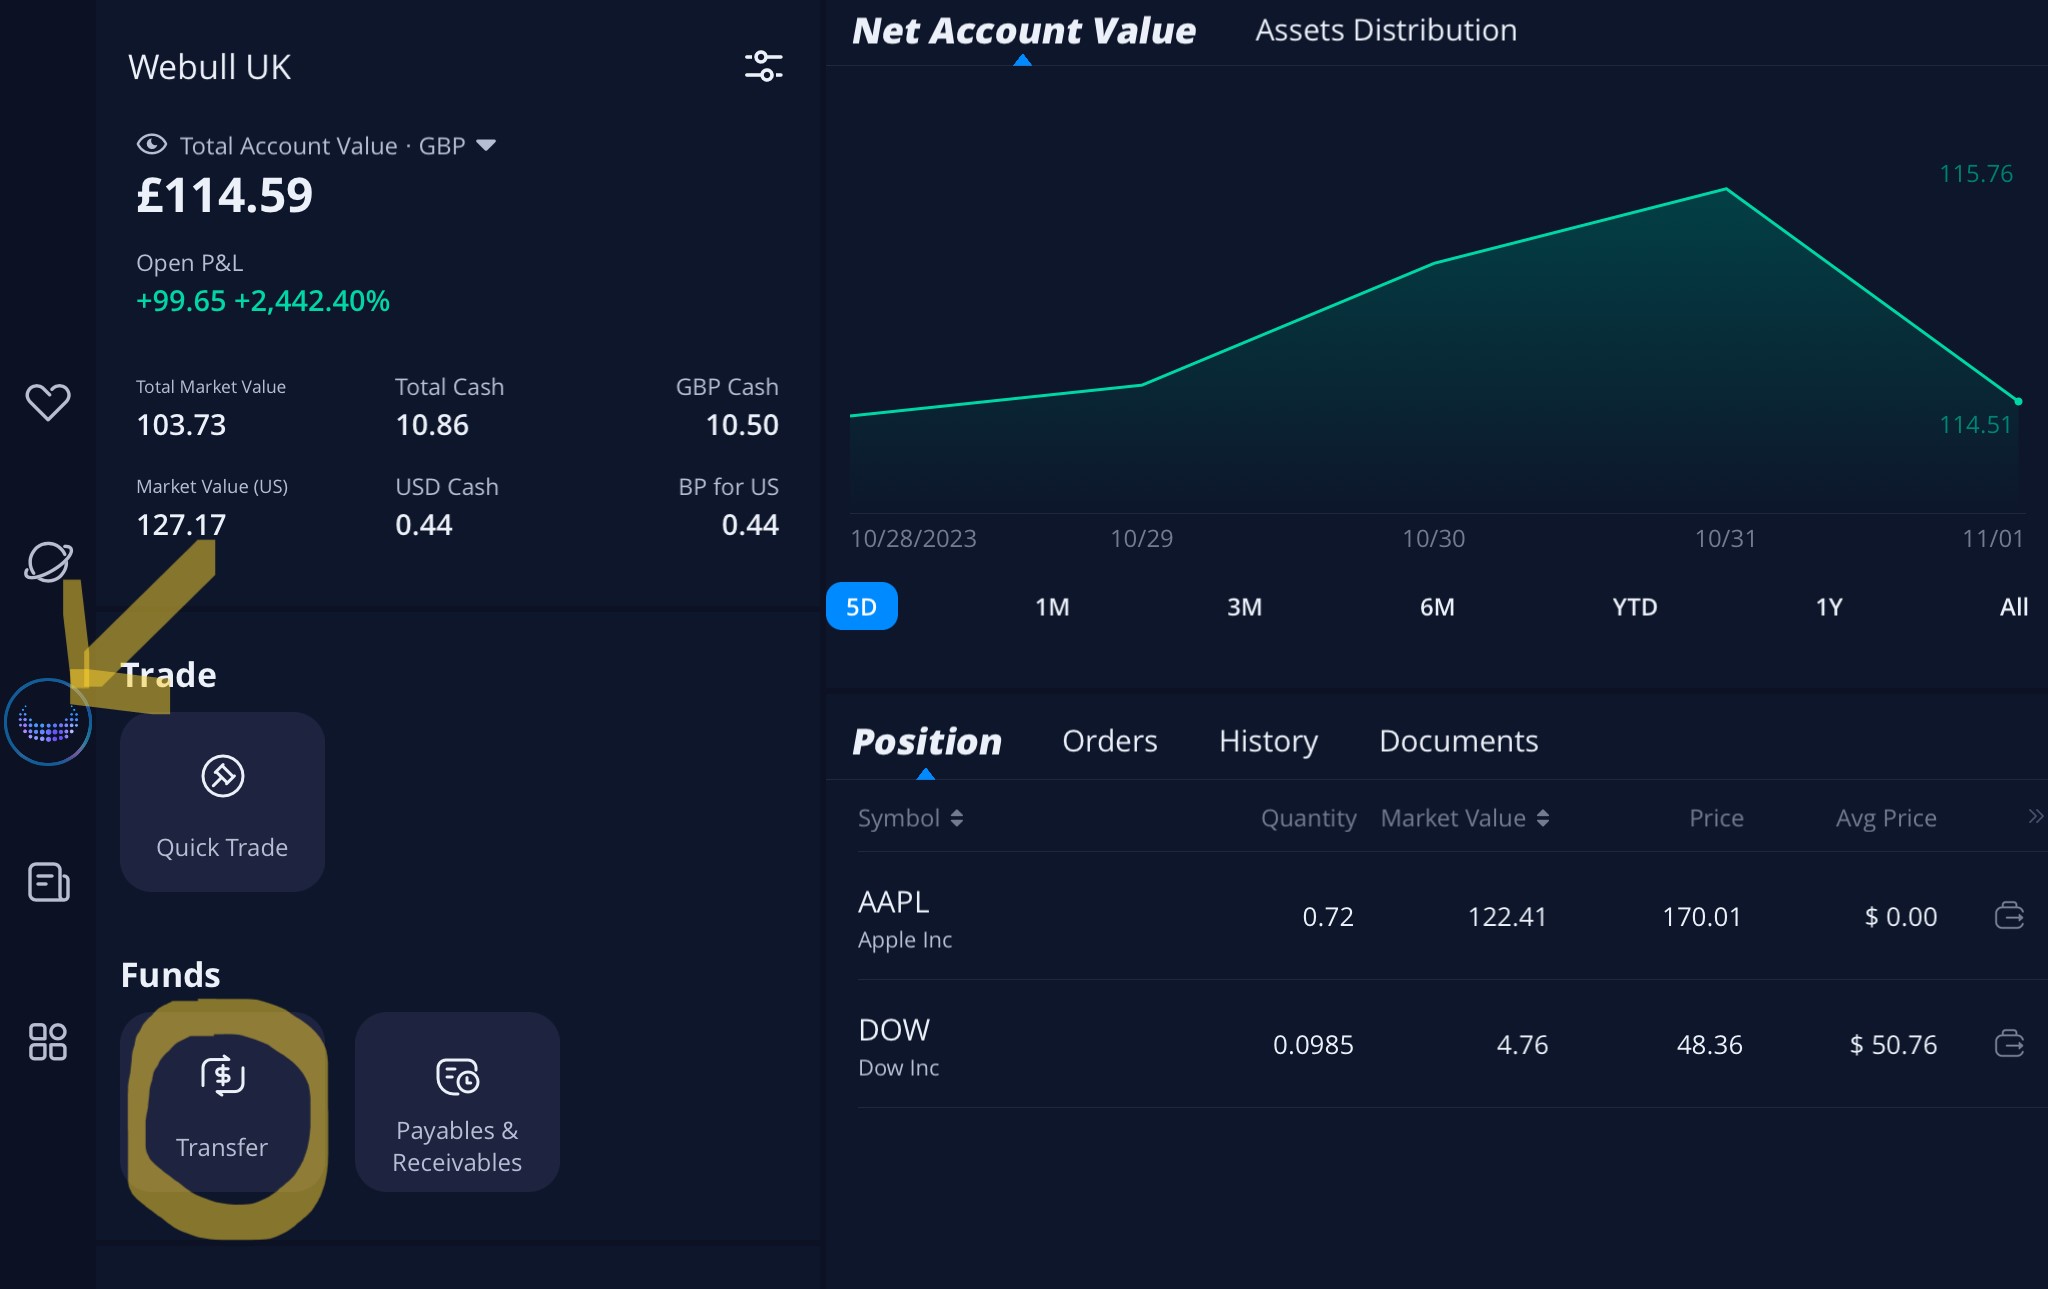2048x1289 pixels.
Task: Open the Menu grid icon in sidebar
Action: 48,1041
